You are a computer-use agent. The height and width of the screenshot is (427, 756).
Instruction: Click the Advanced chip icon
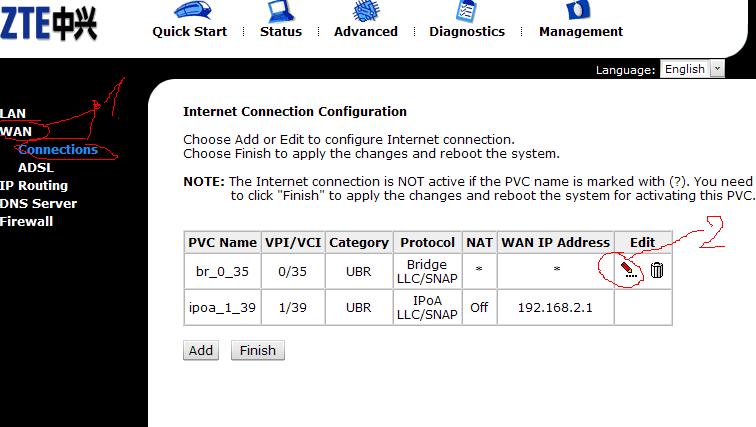366,11
